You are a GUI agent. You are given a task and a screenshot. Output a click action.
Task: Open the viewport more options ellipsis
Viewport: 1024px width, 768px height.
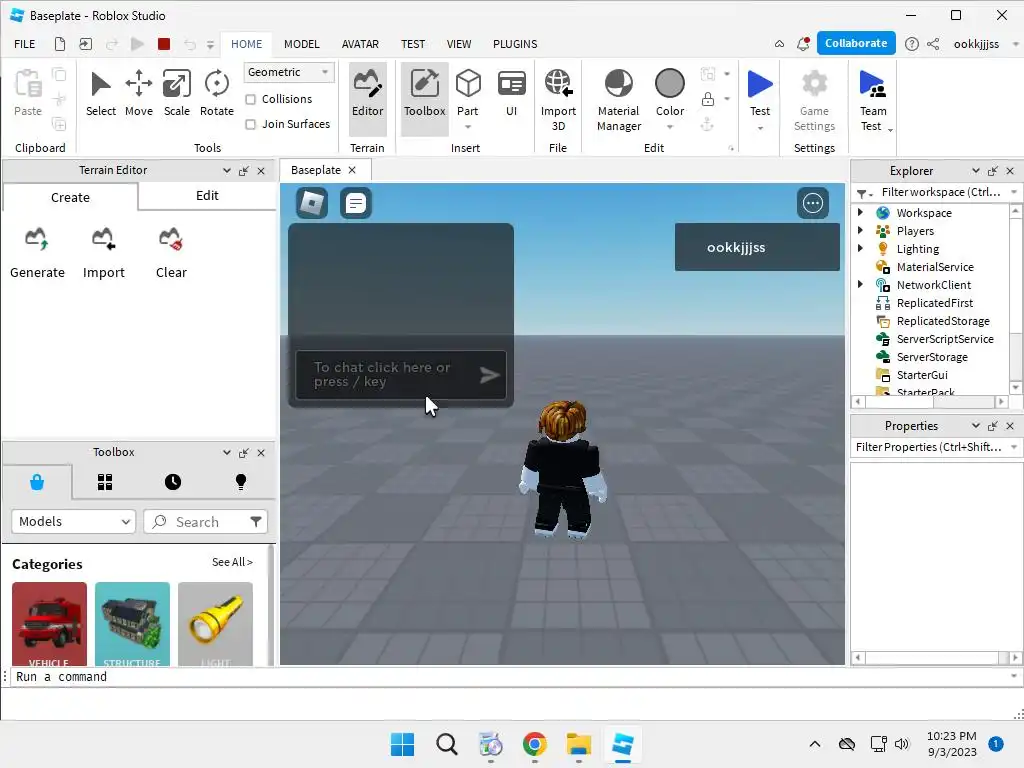click(x=812, y=203)
